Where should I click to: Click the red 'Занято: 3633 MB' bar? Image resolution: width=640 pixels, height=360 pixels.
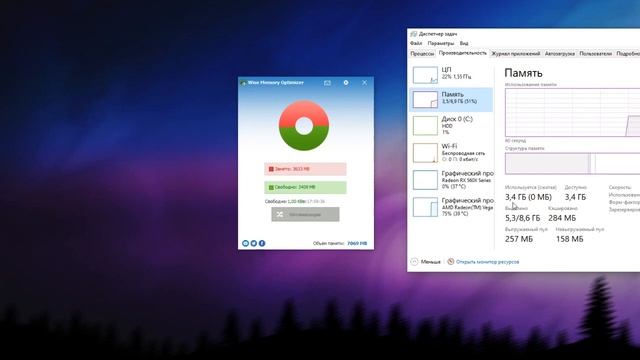point(305,169)
